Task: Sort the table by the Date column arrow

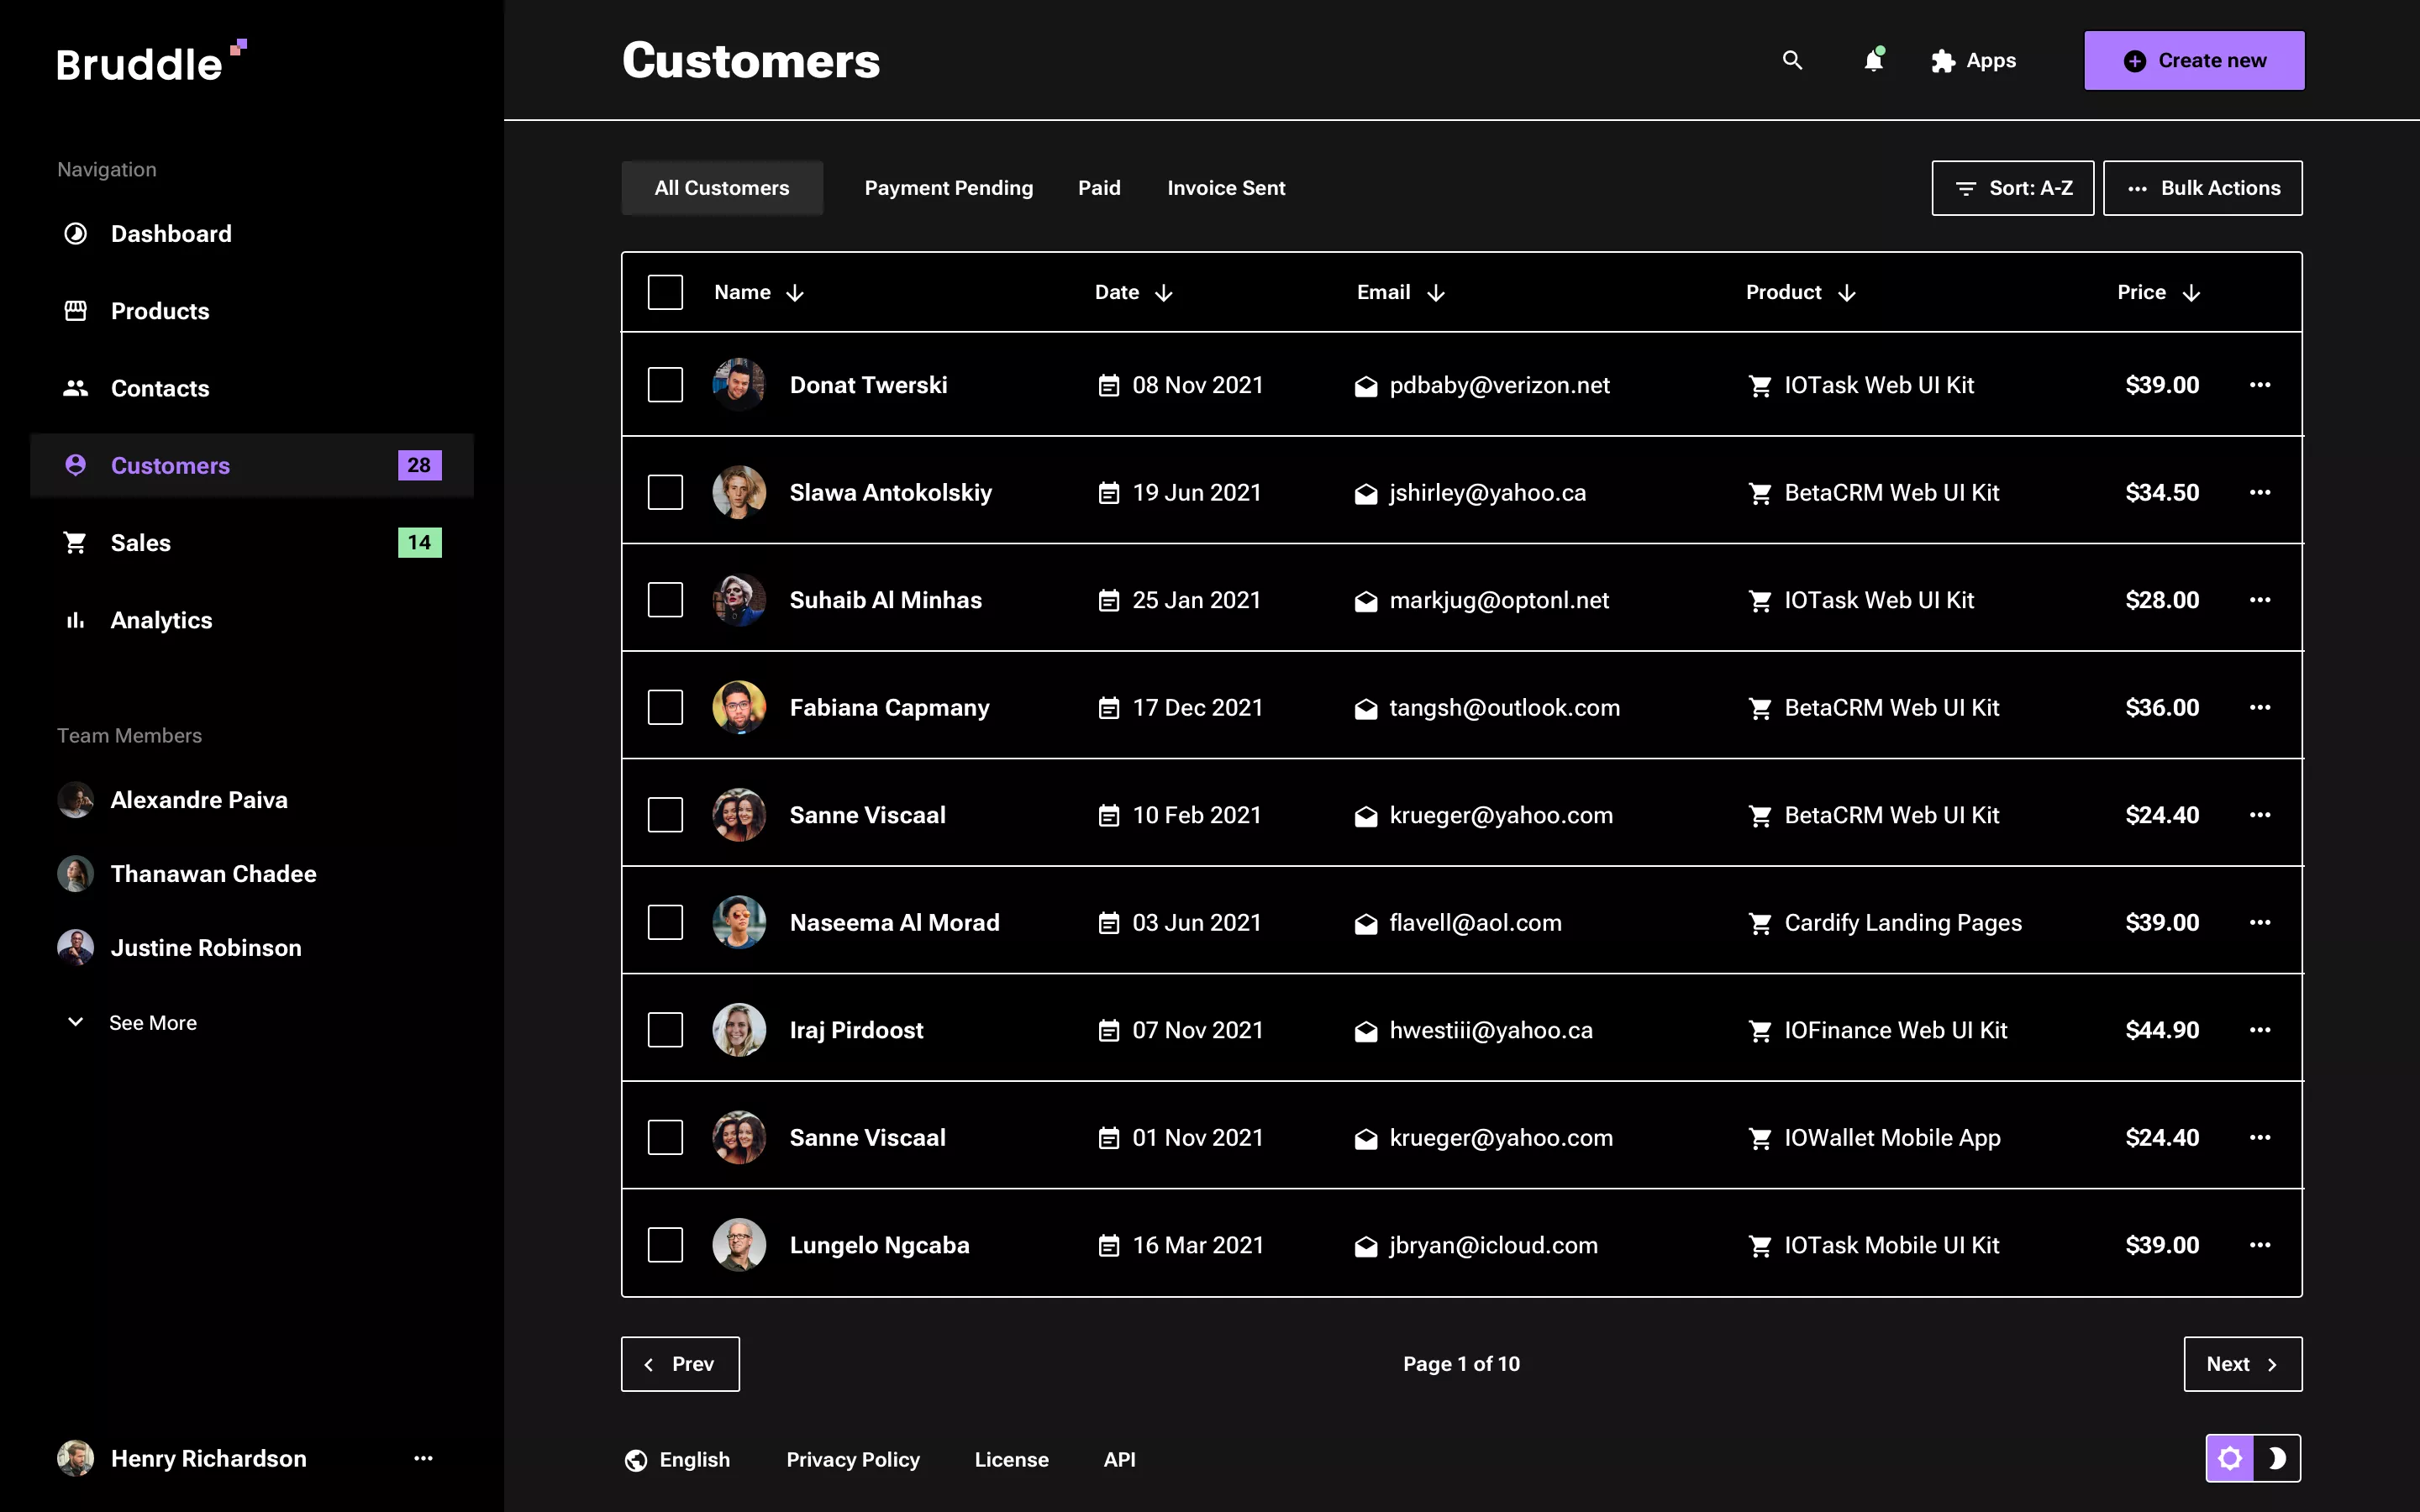Action: [x=1164, y=292]
